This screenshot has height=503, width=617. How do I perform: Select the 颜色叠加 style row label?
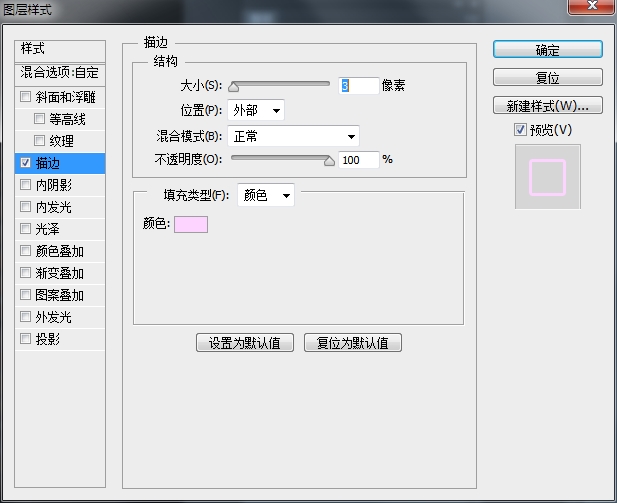[59, 251]
